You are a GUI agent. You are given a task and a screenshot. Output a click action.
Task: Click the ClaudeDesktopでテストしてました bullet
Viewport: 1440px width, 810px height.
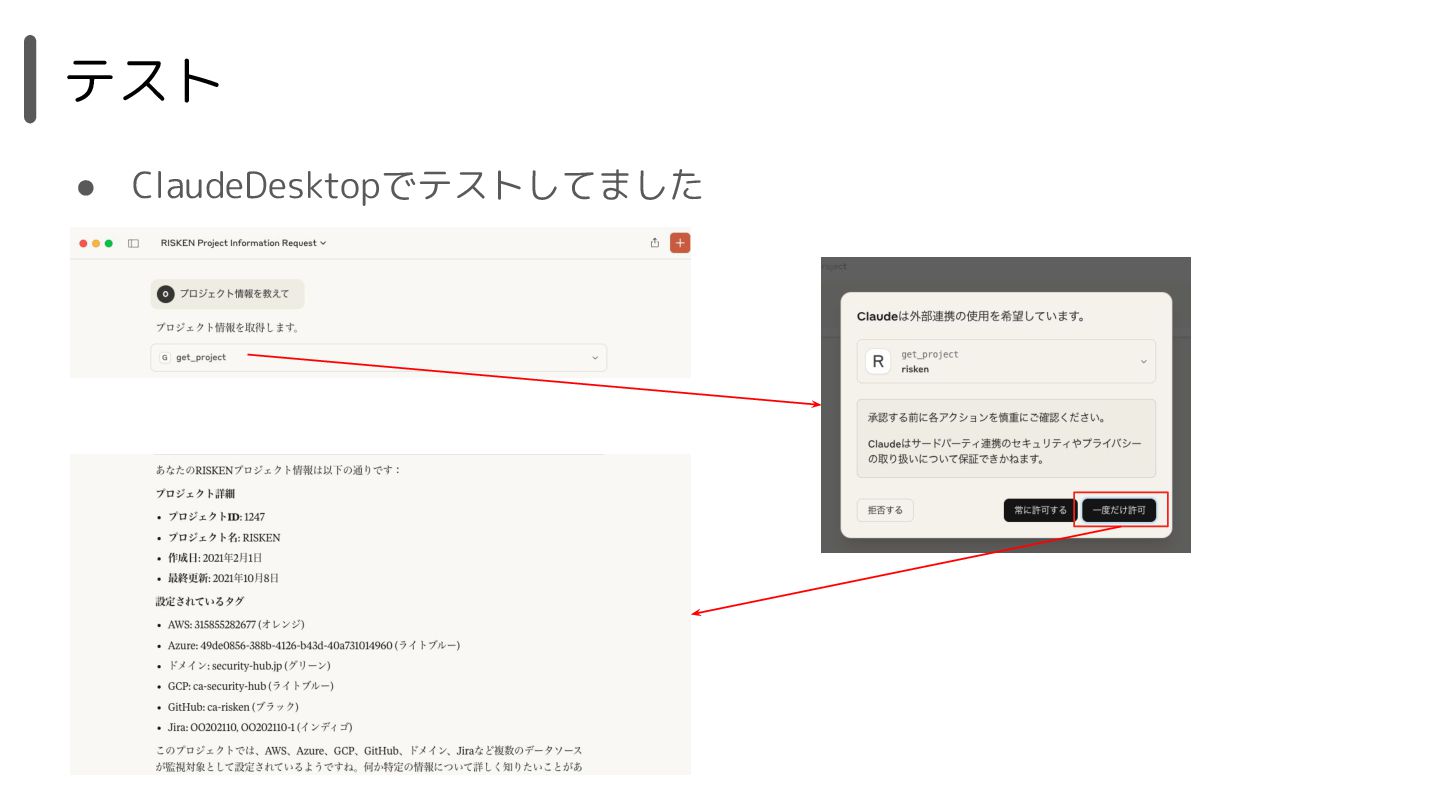(417, 185)
